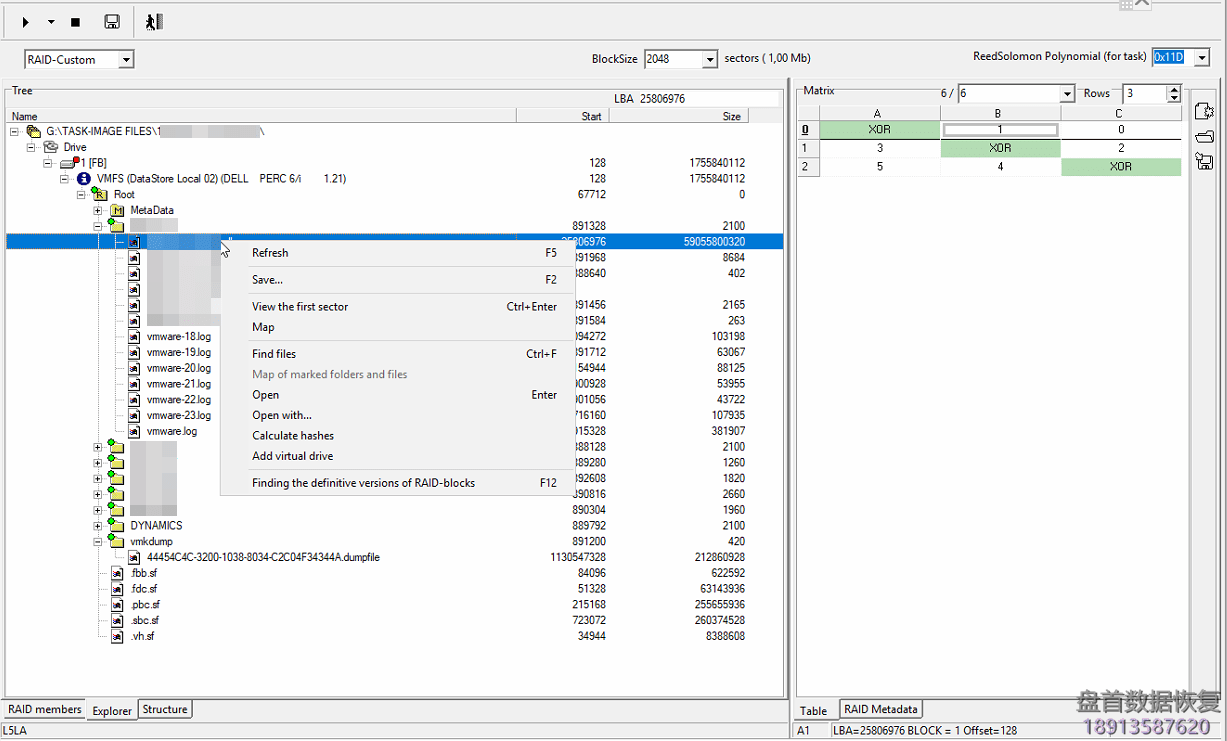1227x741 pixels.
Task: Select the green XOR cell in column A
Action: 879,130
